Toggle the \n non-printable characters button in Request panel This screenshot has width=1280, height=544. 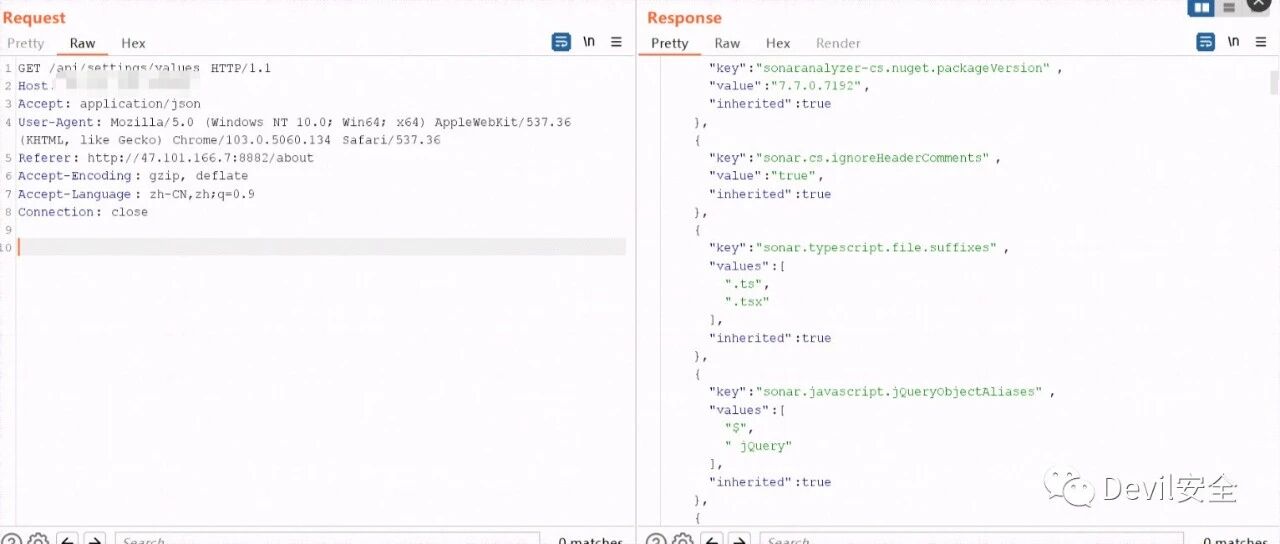589,42
